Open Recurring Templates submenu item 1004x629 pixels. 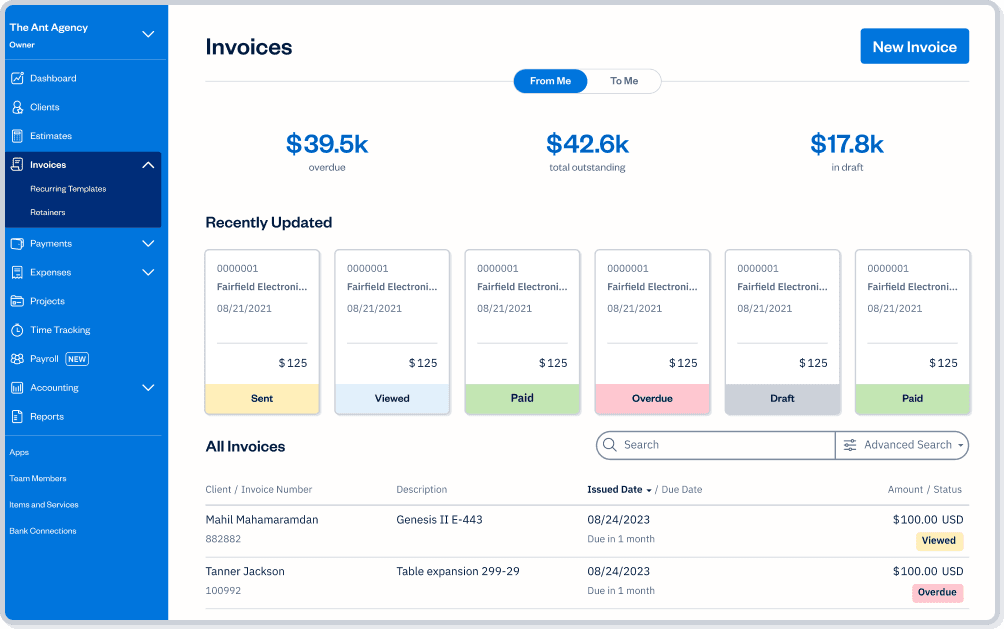(68, 189)
